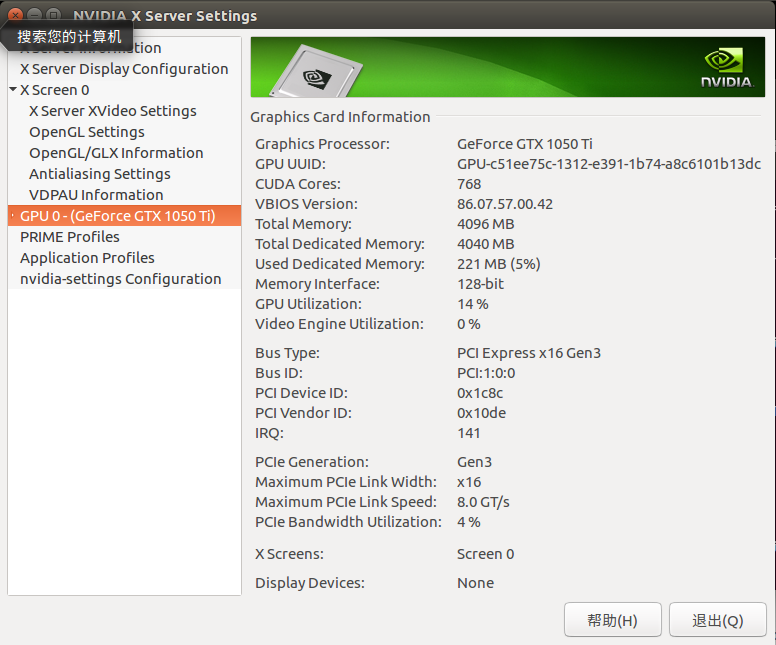Click PCI Vendor ID value 0x10de

click(481, 413)
